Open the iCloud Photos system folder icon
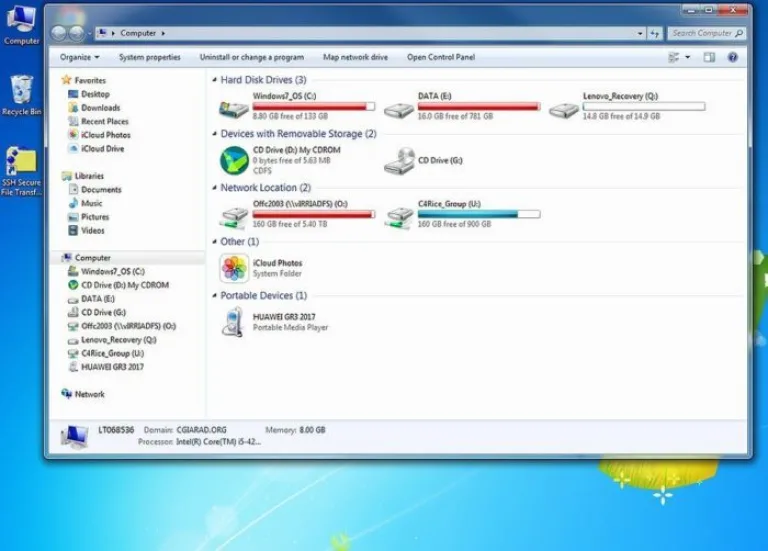768x551 pixels. (234, 268)
